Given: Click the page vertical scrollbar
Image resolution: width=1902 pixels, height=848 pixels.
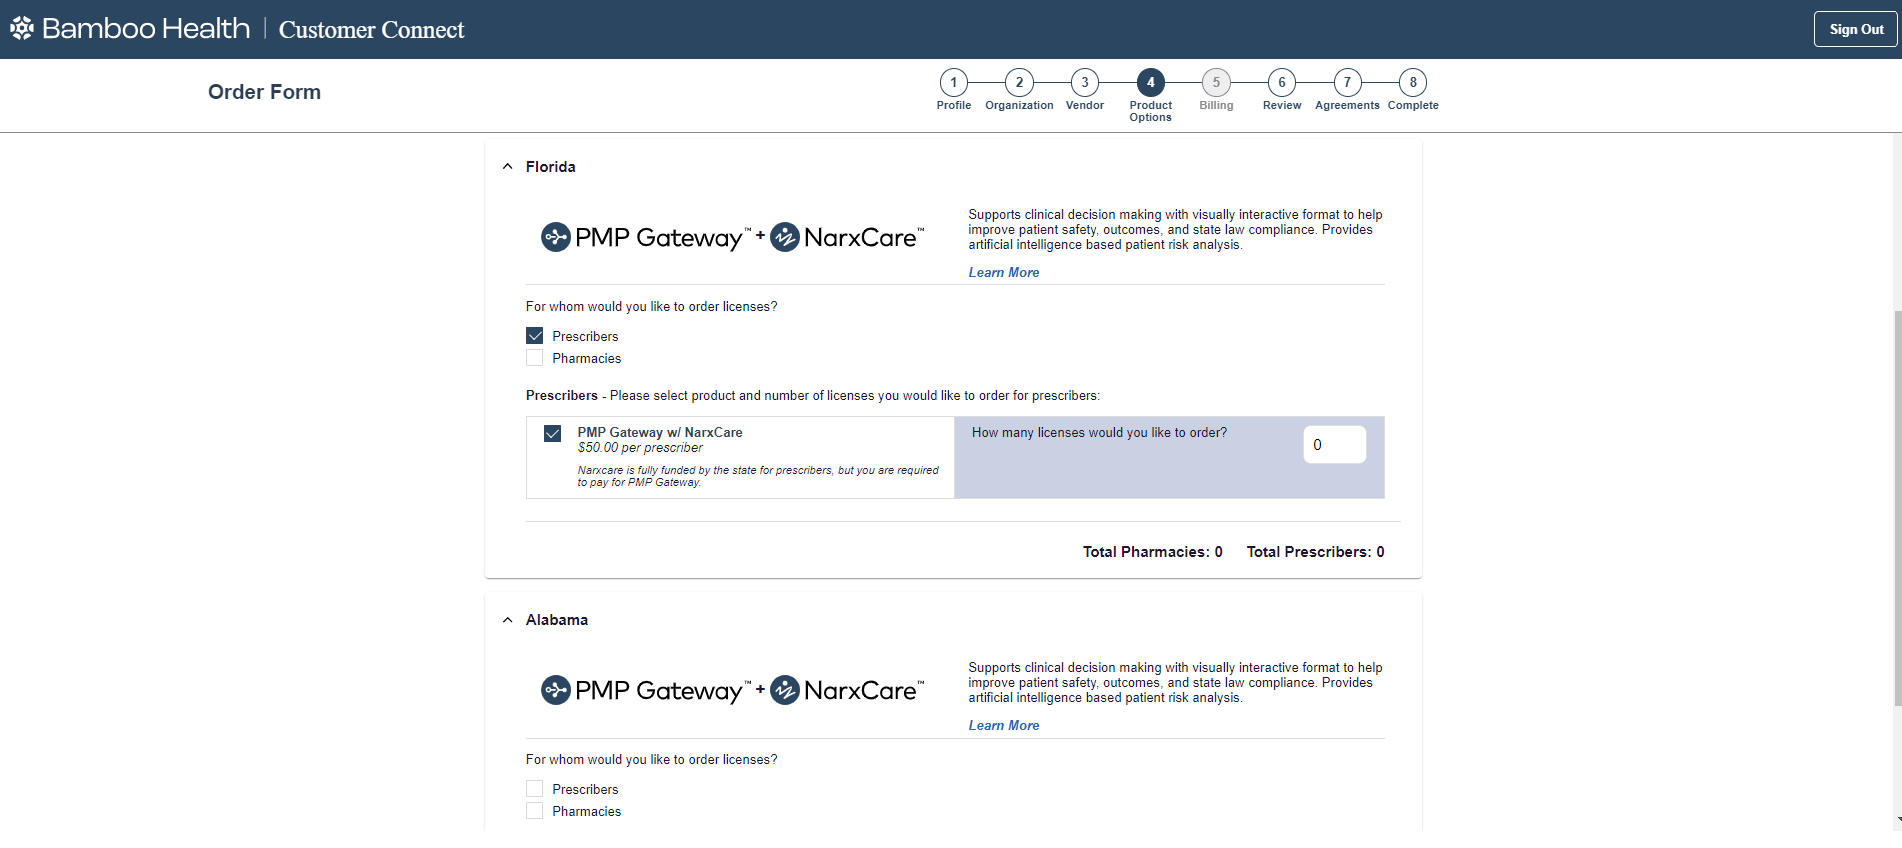Looking at the screenshot, I should coord(1897,510).
